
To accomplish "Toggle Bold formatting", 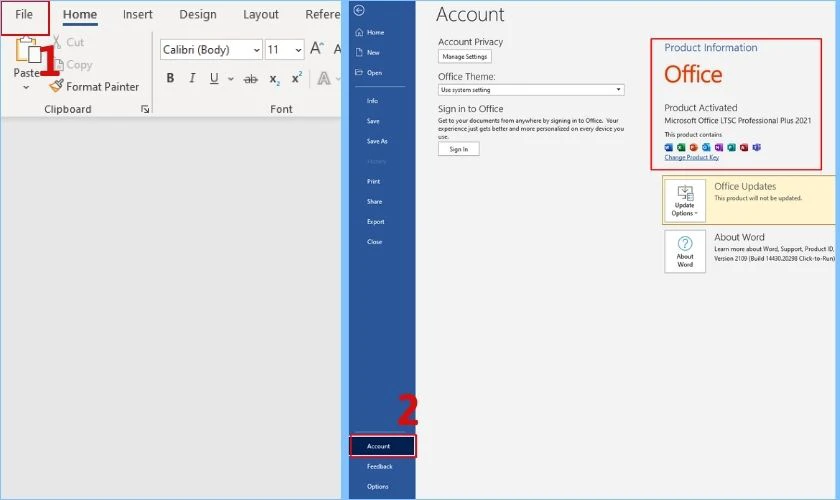I will pos(170,78).
